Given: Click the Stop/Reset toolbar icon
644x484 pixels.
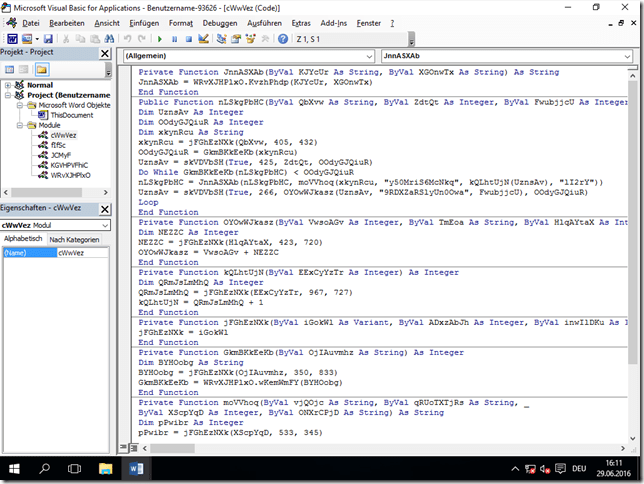Looking at the screenshot, I should click(x=188, y=38).
